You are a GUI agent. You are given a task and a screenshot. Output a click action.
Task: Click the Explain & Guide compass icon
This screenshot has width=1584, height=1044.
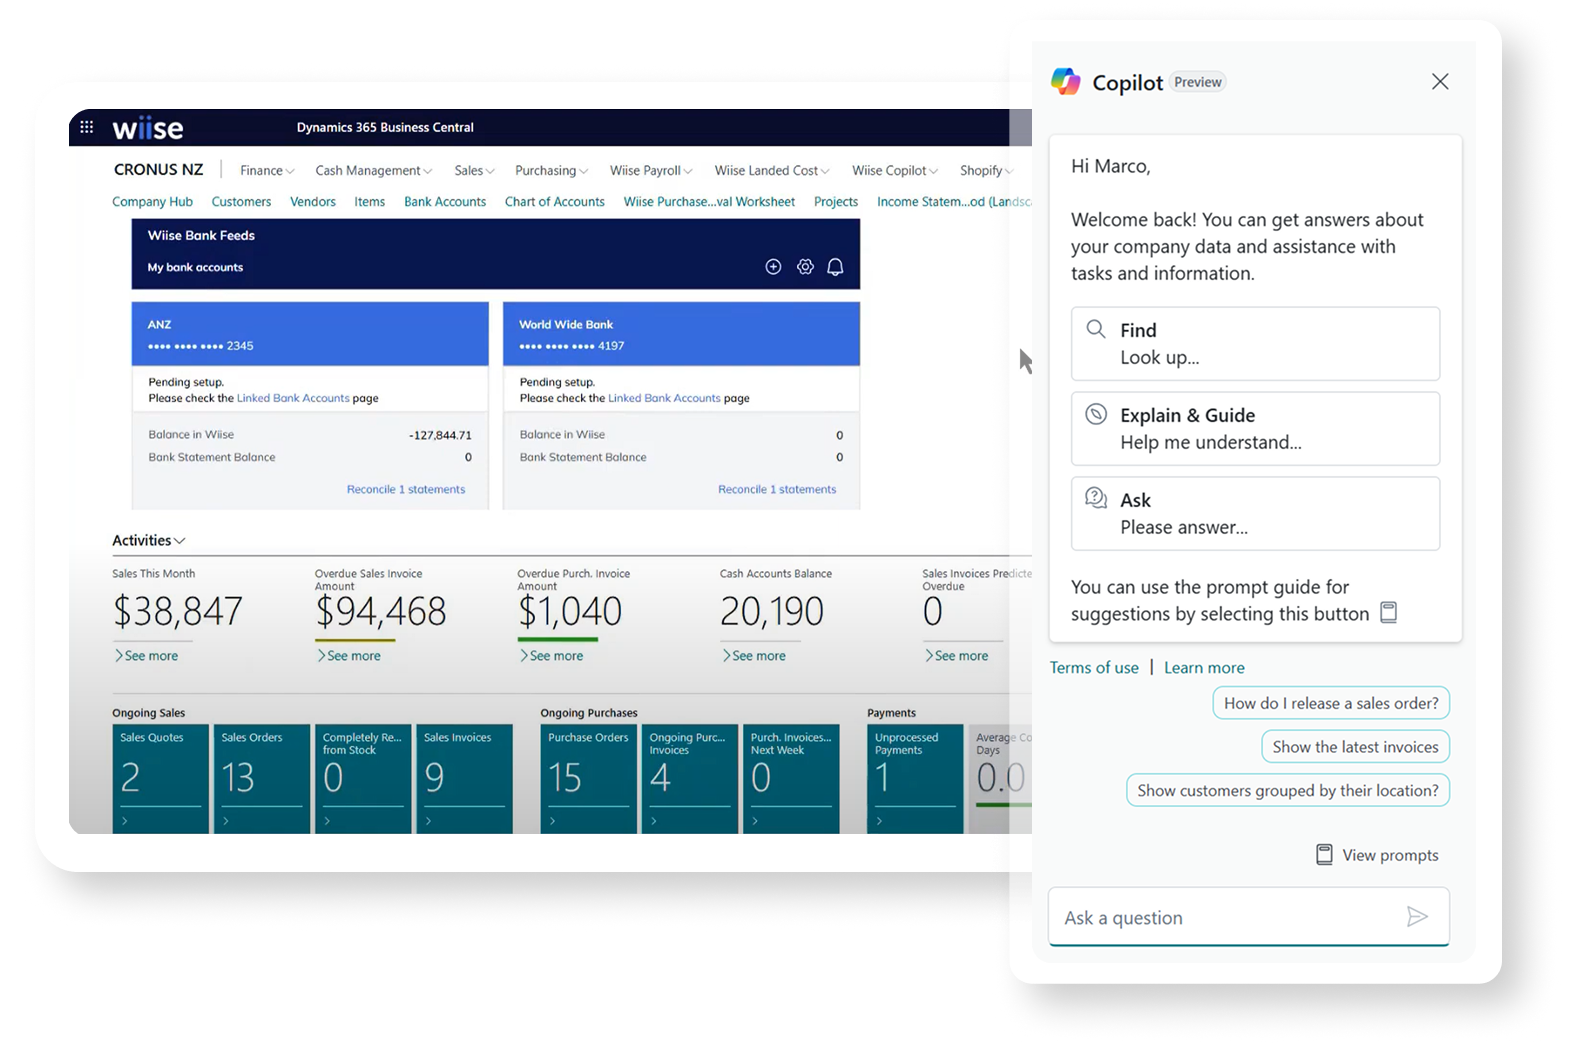coord(1096,414)
